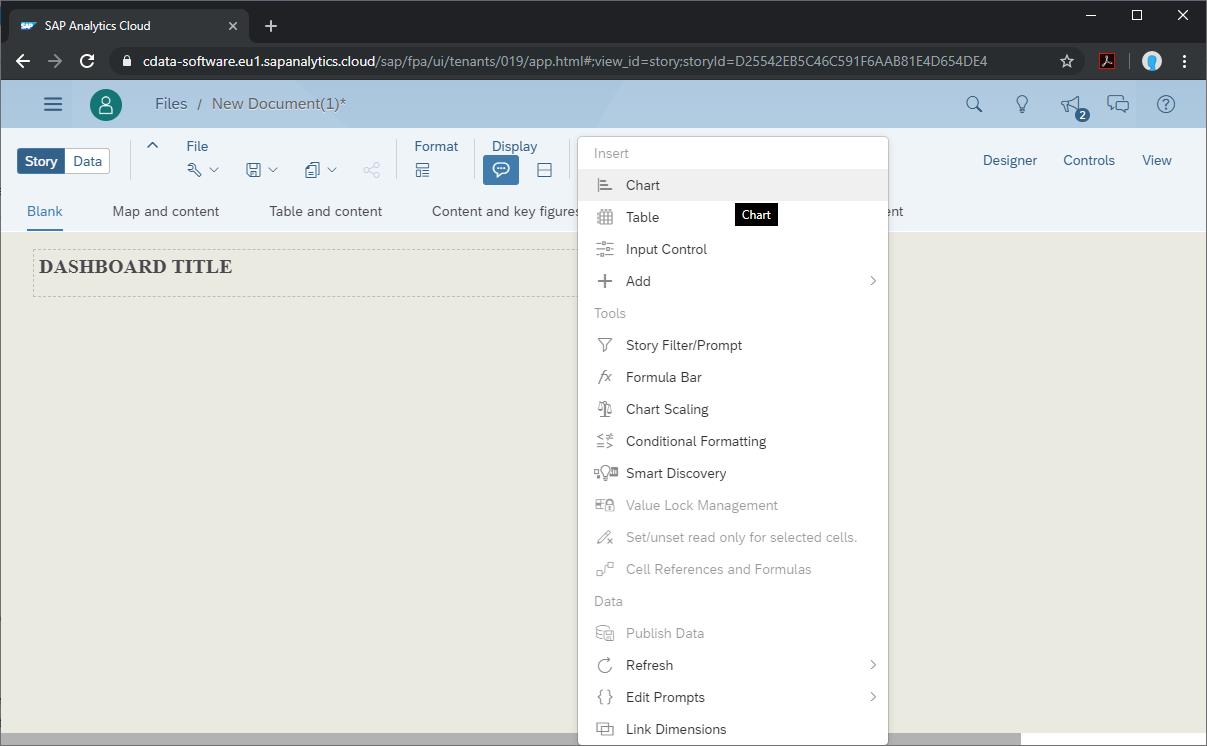Open the main hamburger navigation menu
The width and height of the screenshot is (1207, 746).
(53, 104)
